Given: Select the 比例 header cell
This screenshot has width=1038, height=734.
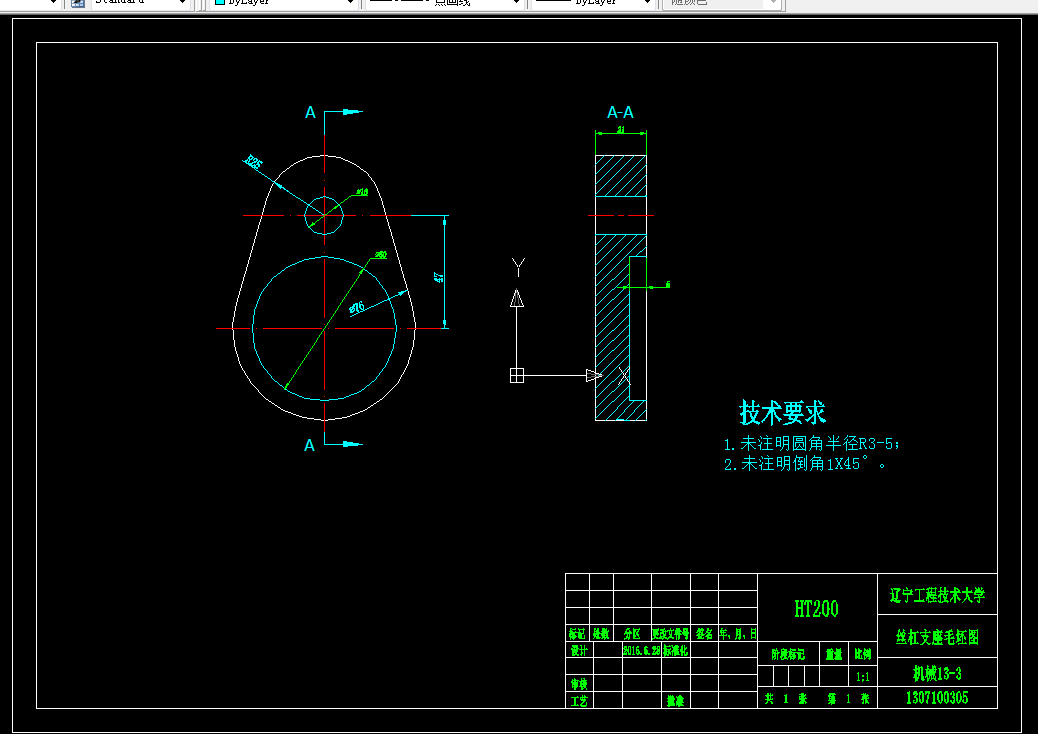Looking at the screenshot, I should (x=863, y=655).
